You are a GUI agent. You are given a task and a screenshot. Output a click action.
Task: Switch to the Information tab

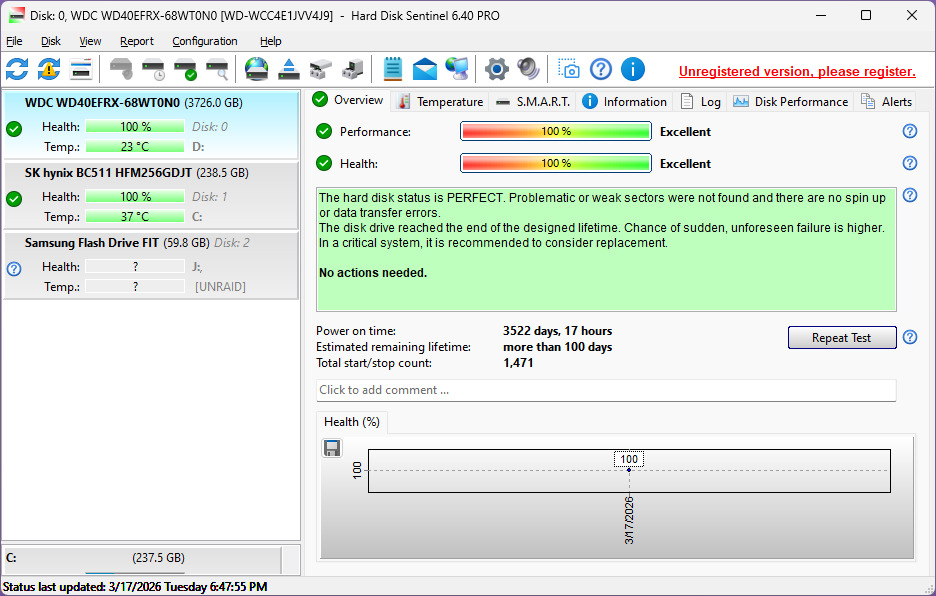pyautogui.click(x=624, y=102)
